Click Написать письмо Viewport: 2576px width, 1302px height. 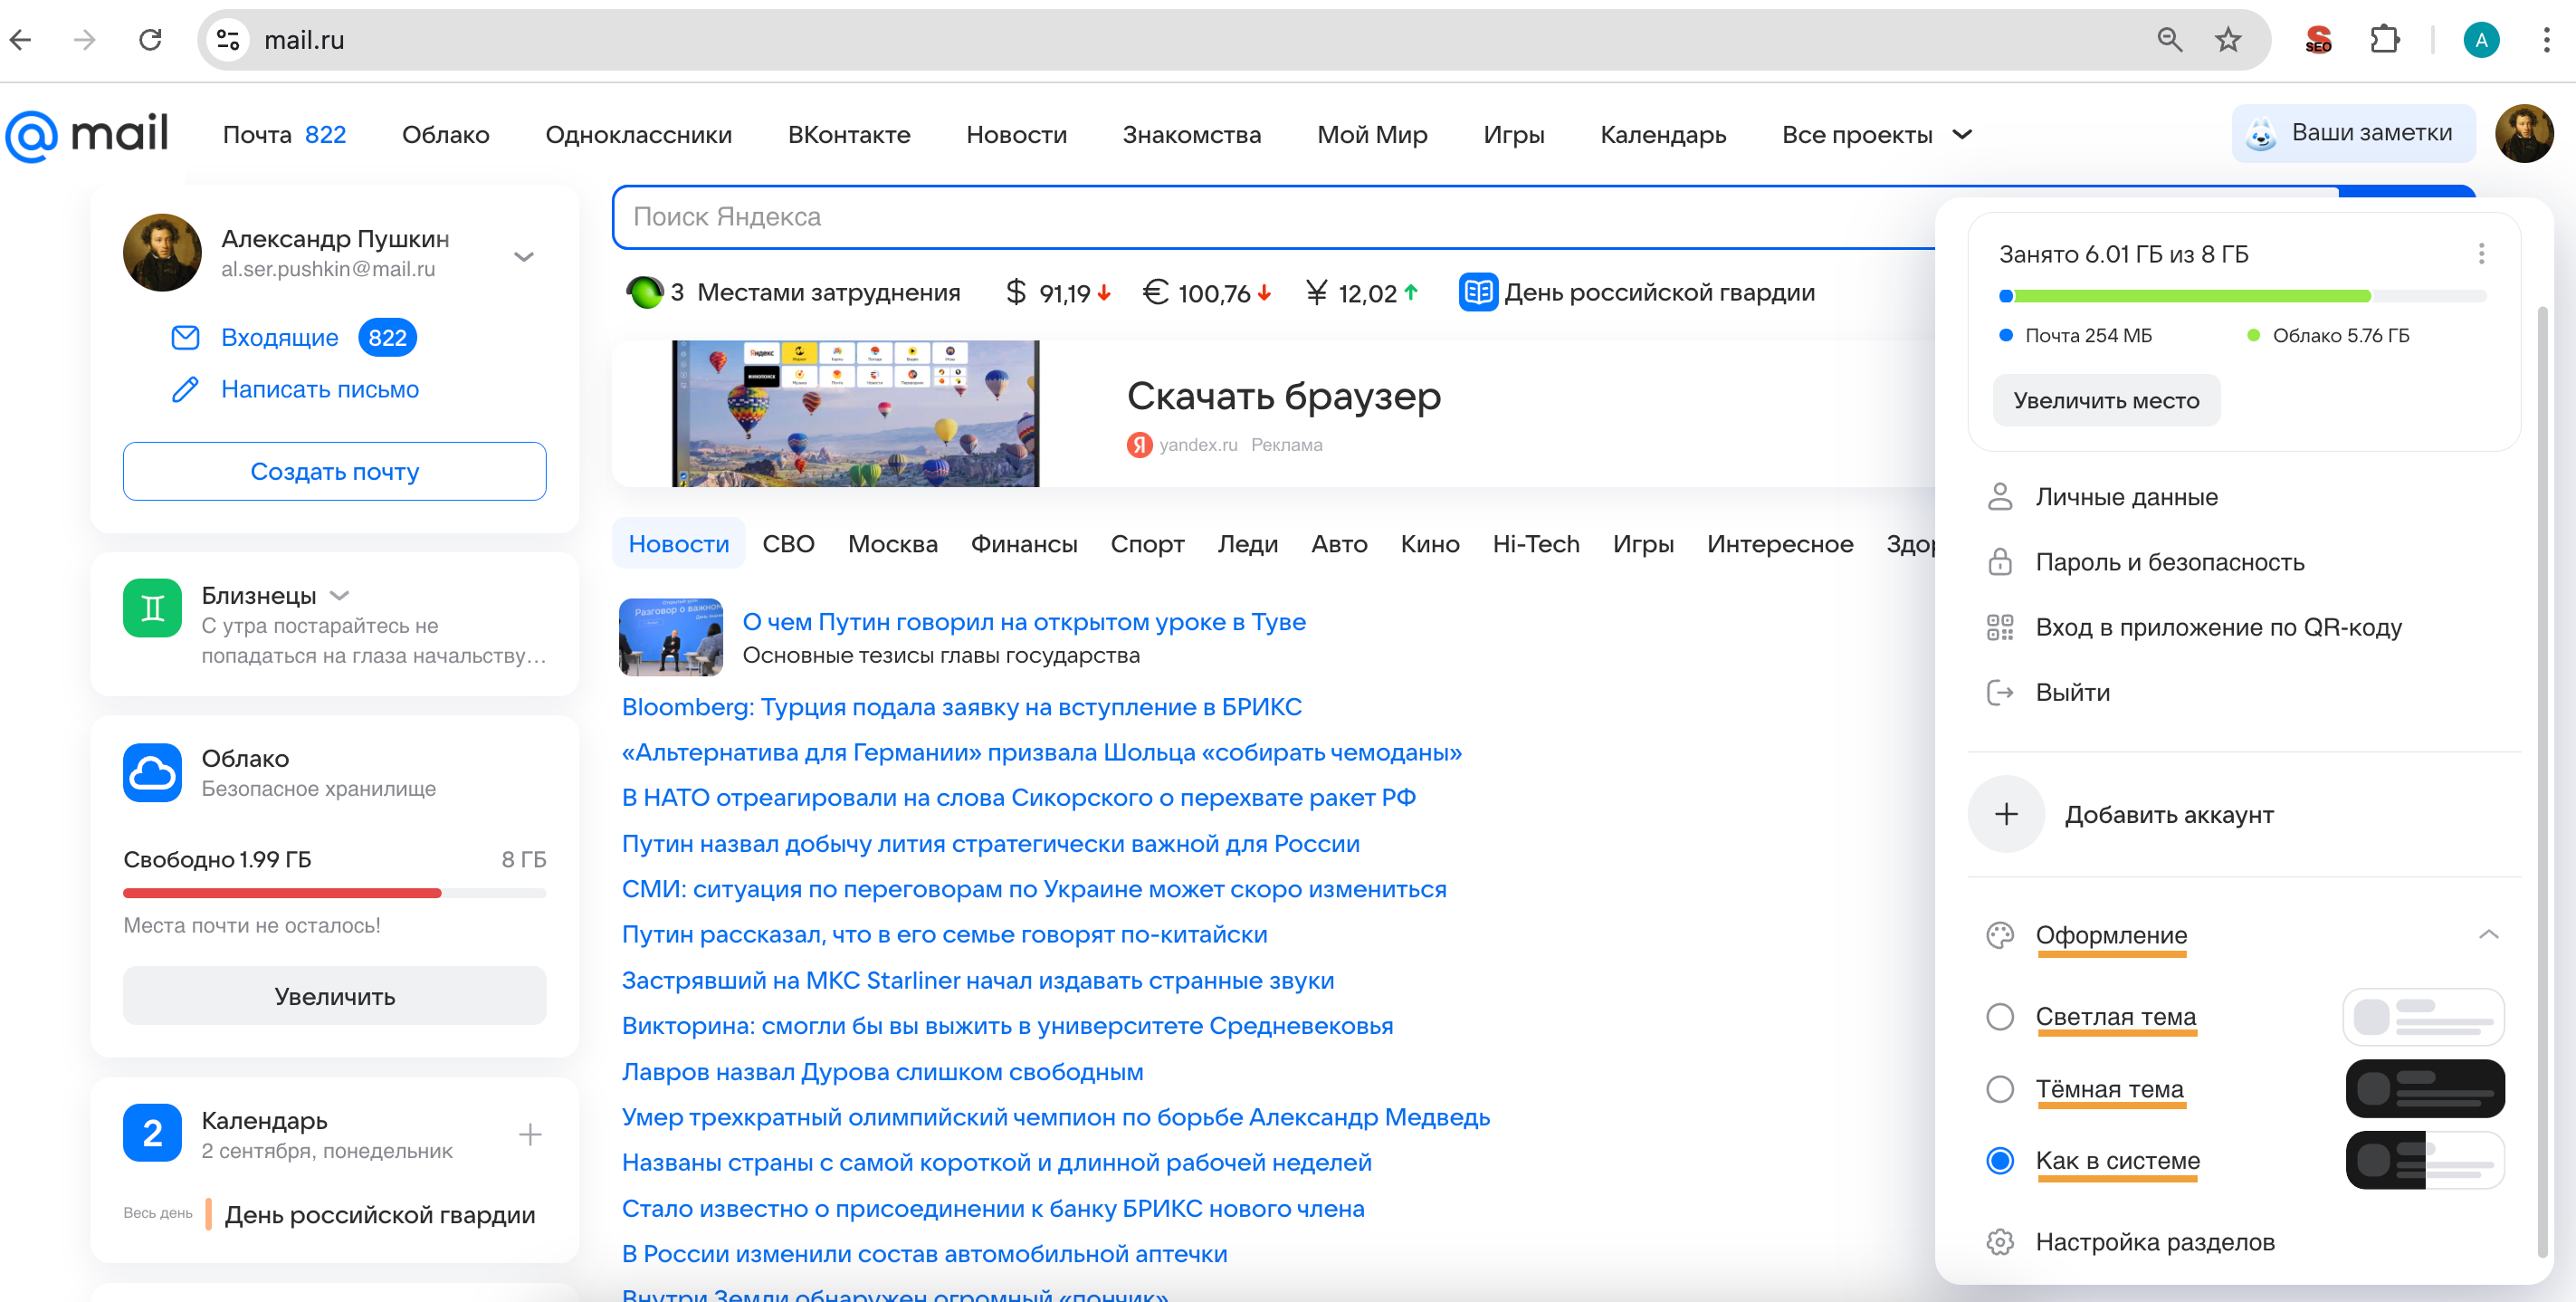(320, 389)
